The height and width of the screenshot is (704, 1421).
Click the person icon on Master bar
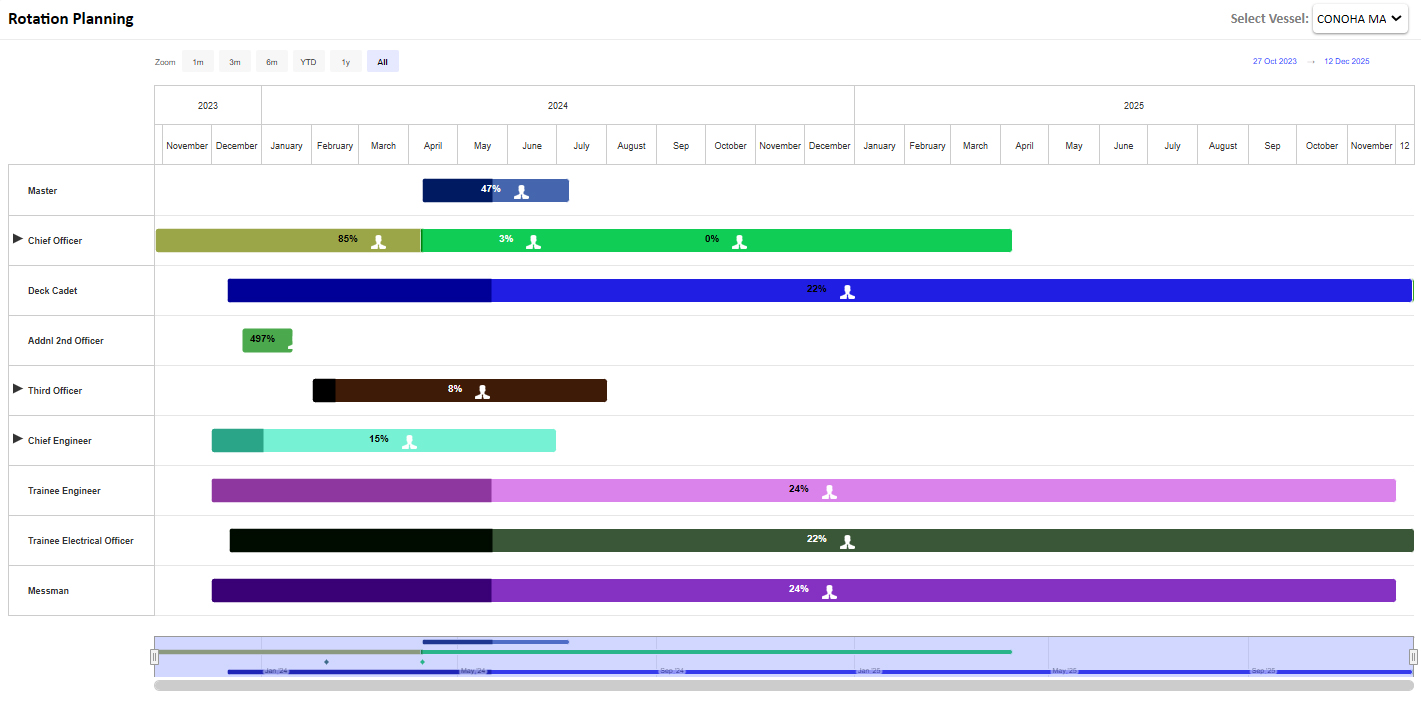pyautogui.click(x=521, y=192)
